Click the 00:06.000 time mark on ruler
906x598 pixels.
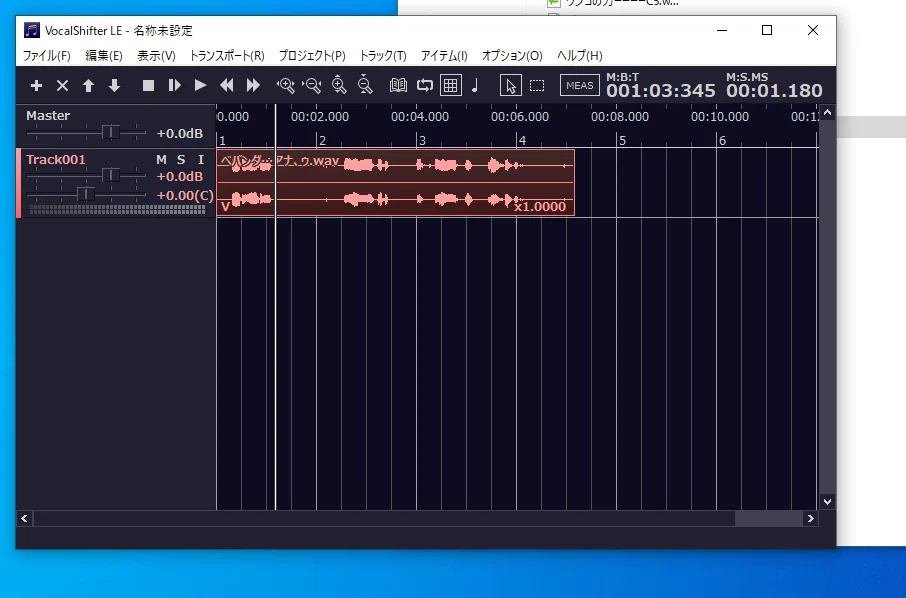[x=520, y=117]
